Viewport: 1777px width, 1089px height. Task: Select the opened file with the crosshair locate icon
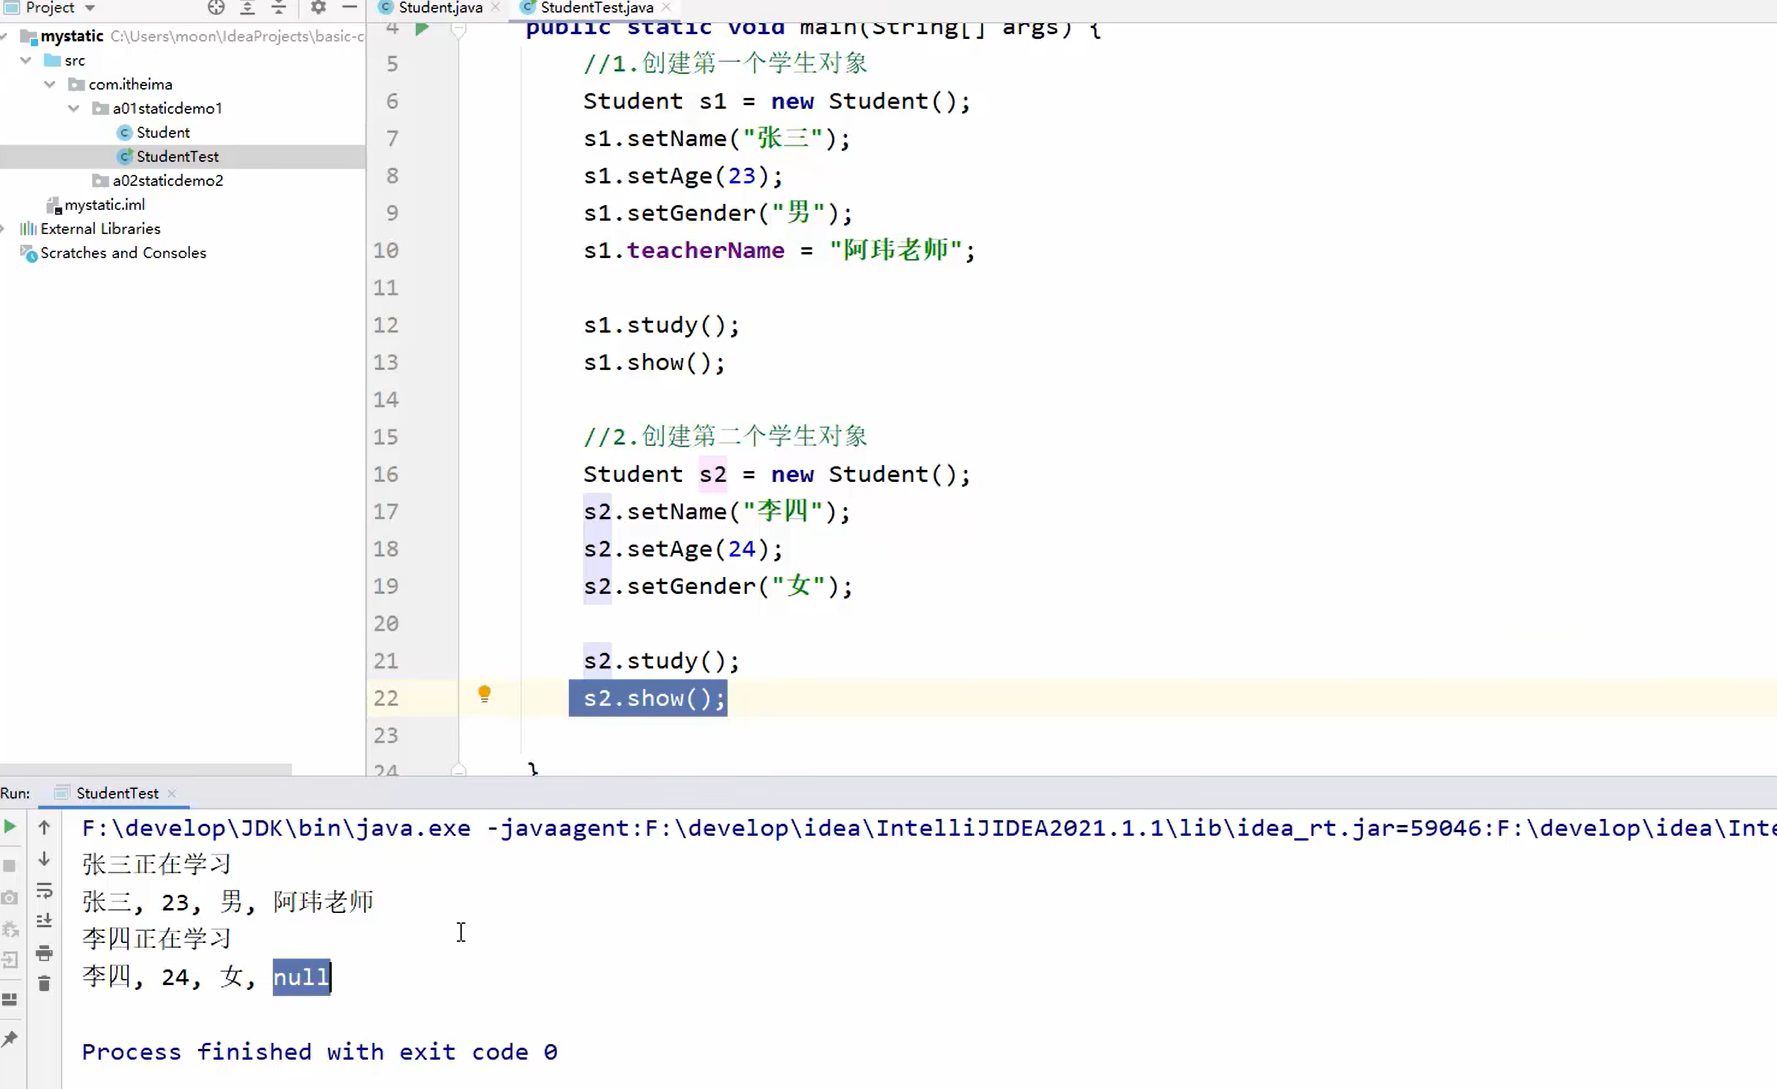coord(216,8)
